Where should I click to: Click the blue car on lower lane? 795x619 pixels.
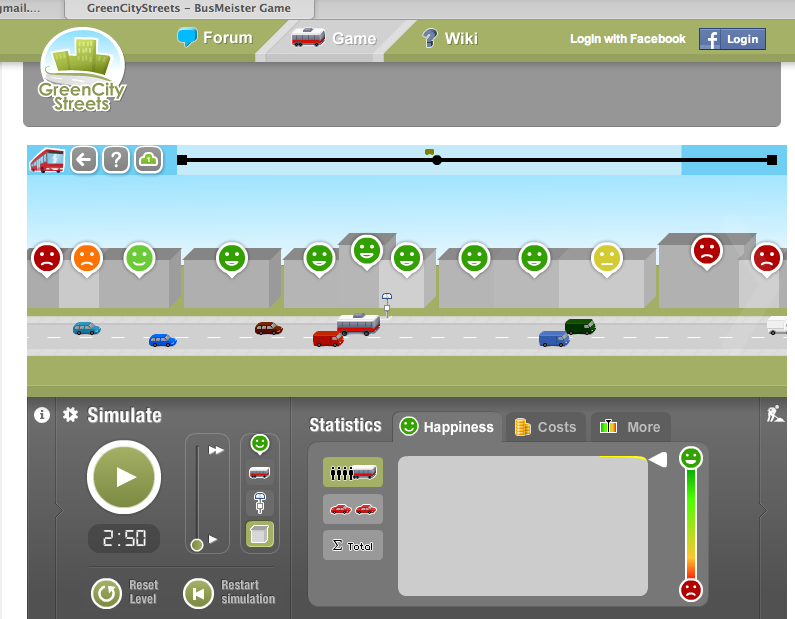point(163,340)
